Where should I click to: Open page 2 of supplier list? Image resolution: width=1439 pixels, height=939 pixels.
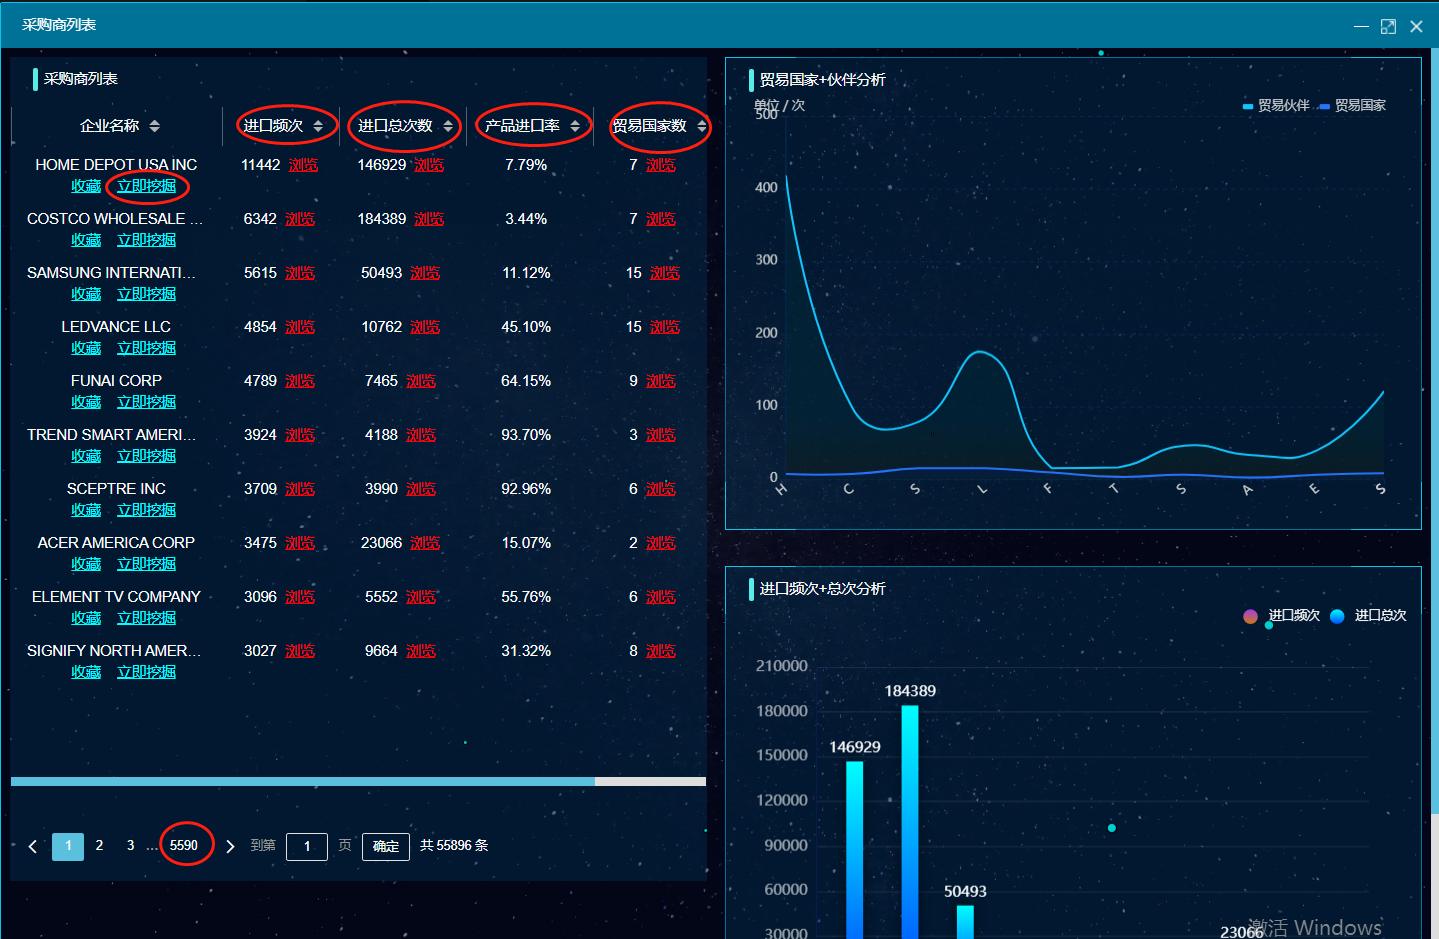point(99,845)
